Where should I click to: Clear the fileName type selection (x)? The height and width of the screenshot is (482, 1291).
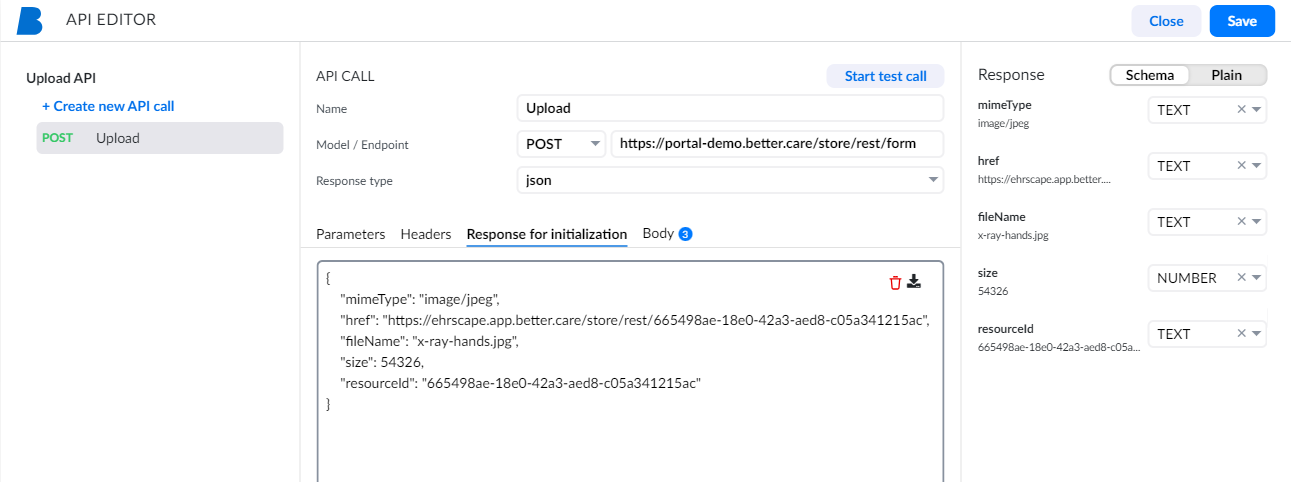tap(1241, 222)
